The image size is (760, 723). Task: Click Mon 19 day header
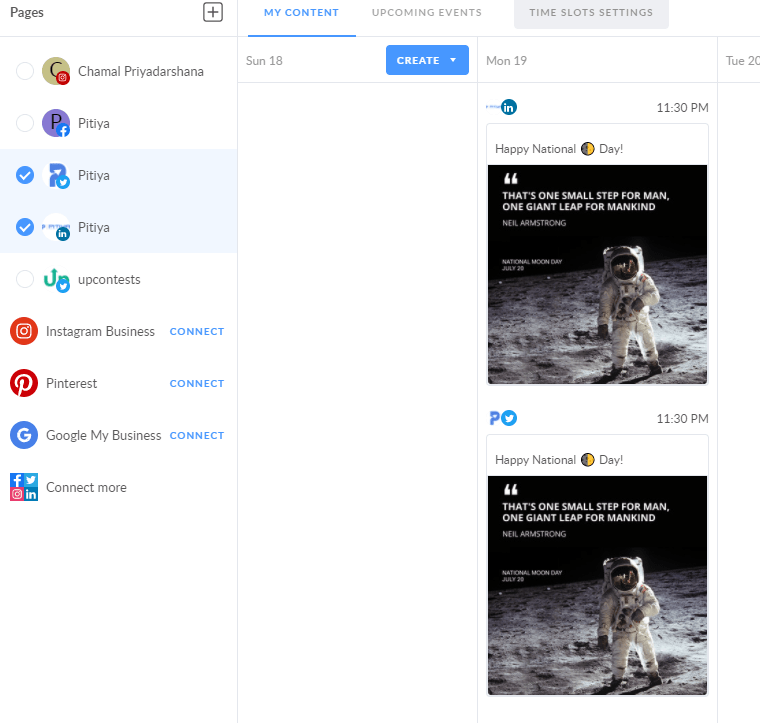(x=507, y=61)
